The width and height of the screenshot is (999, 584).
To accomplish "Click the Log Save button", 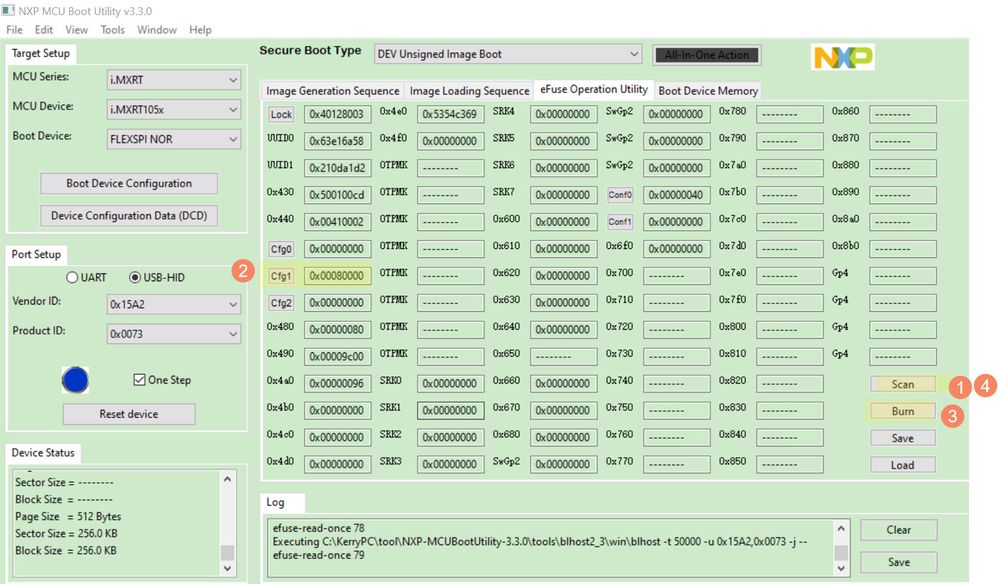I will pos(898,562).
